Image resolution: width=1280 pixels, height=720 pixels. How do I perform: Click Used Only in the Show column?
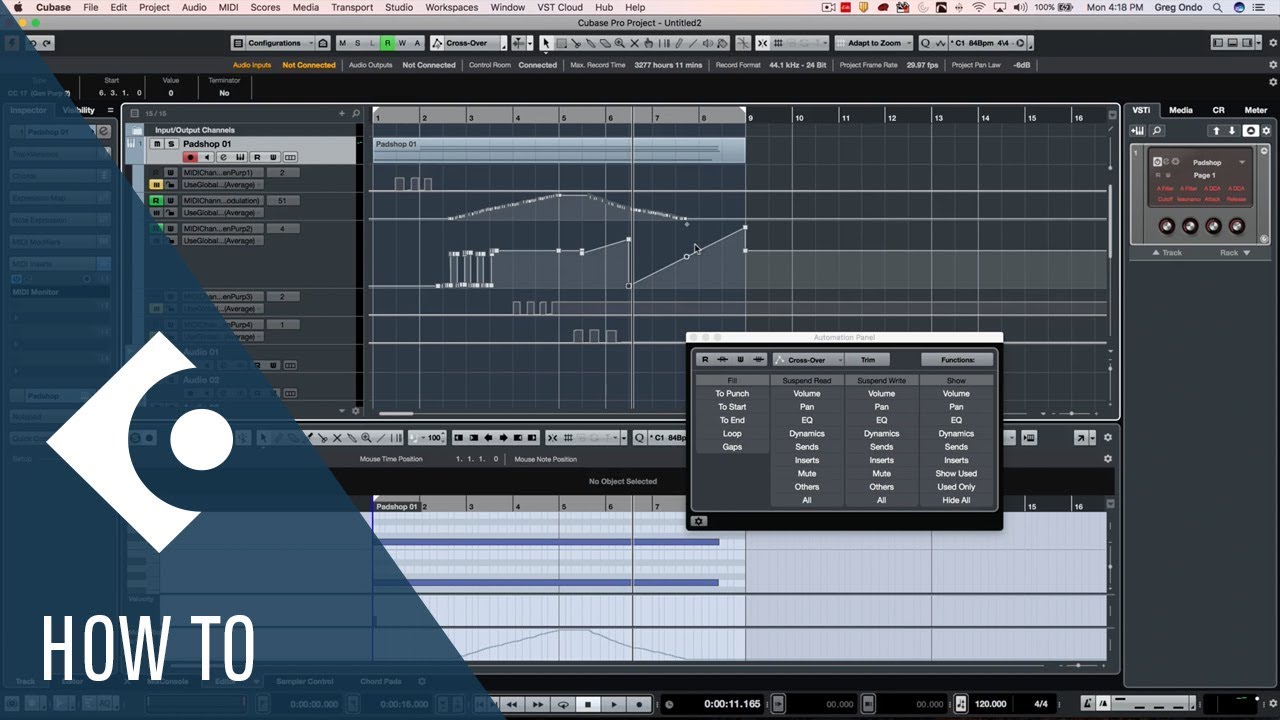click(956, 487)
